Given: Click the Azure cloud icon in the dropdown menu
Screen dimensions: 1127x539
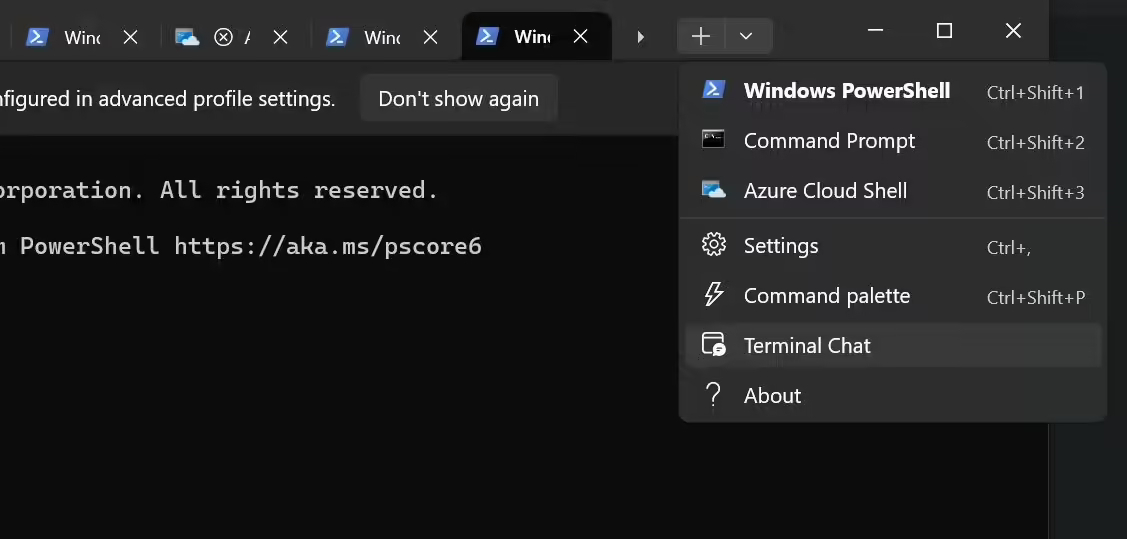Looking at the screenshot, I should 713,190.
